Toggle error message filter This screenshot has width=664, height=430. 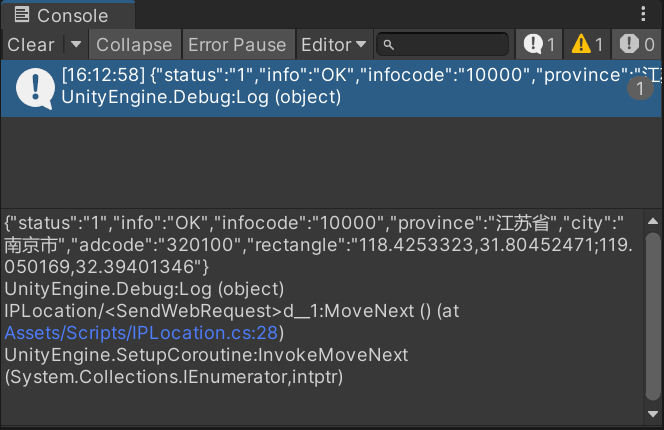click(637, 44)
